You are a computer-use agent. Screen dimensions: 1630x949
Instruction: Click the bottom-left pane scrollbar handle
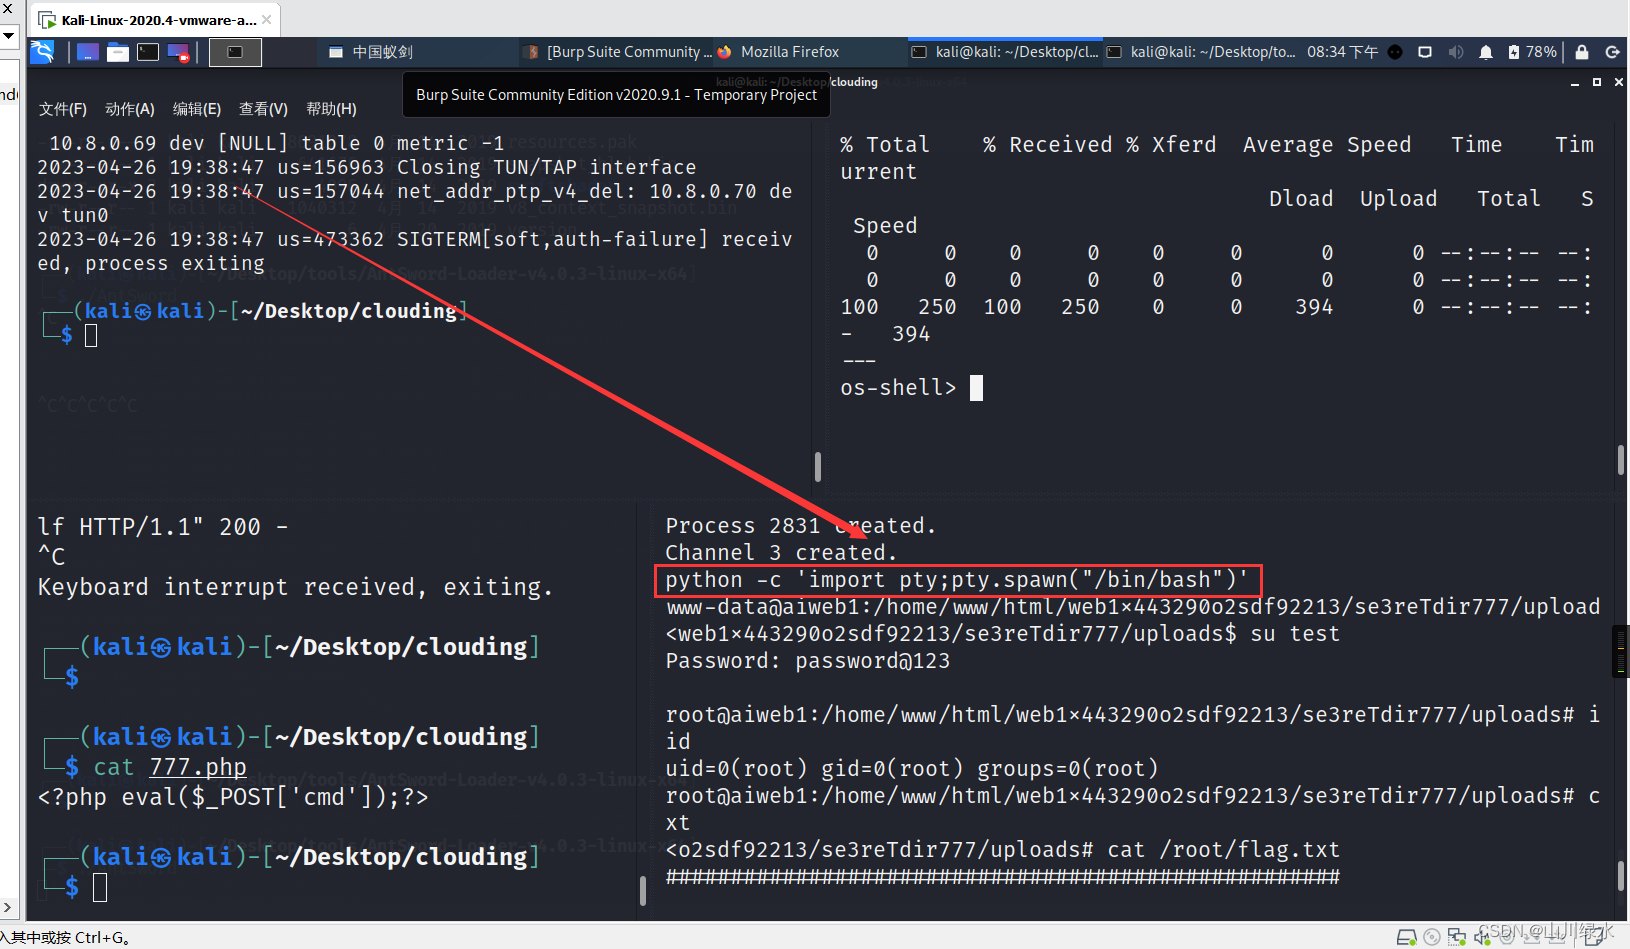642,890
